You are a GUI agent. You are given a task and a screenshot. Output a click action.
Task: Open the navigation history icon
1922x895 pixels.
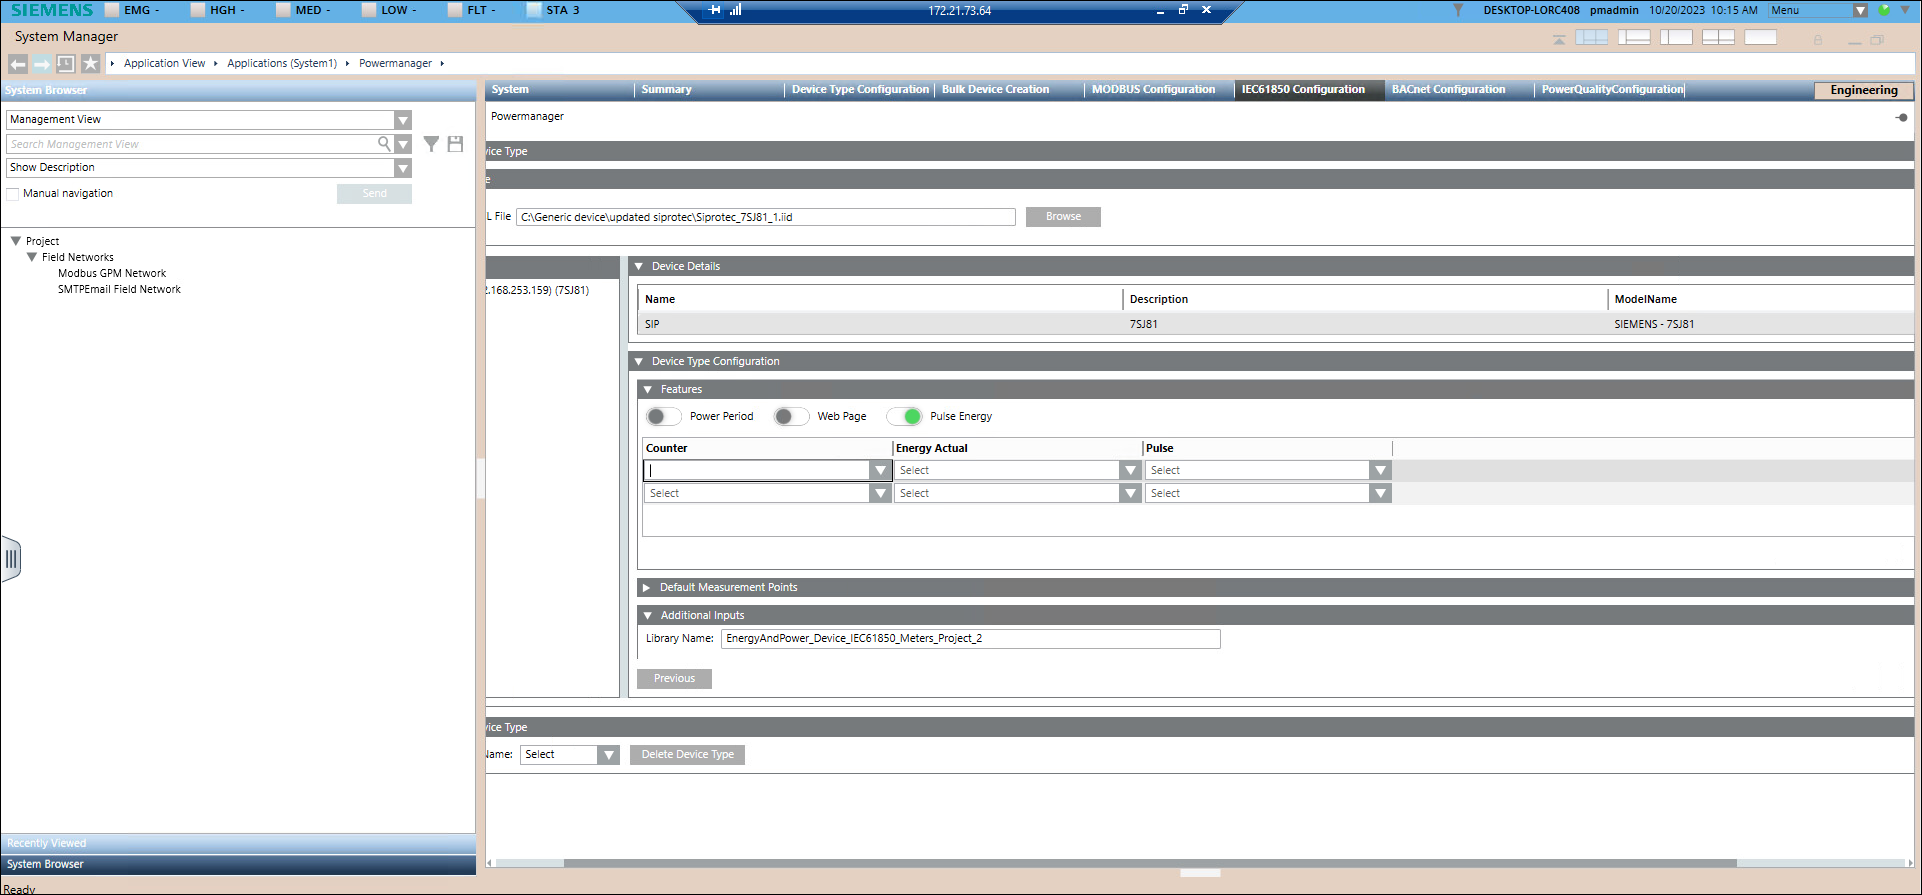tap(66, 64)
